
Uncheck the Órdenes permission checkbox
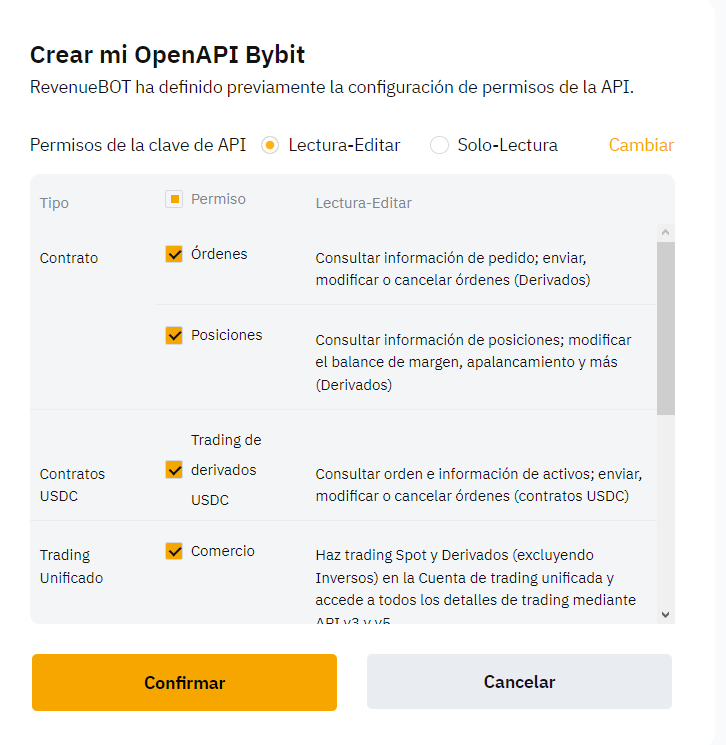174,254
